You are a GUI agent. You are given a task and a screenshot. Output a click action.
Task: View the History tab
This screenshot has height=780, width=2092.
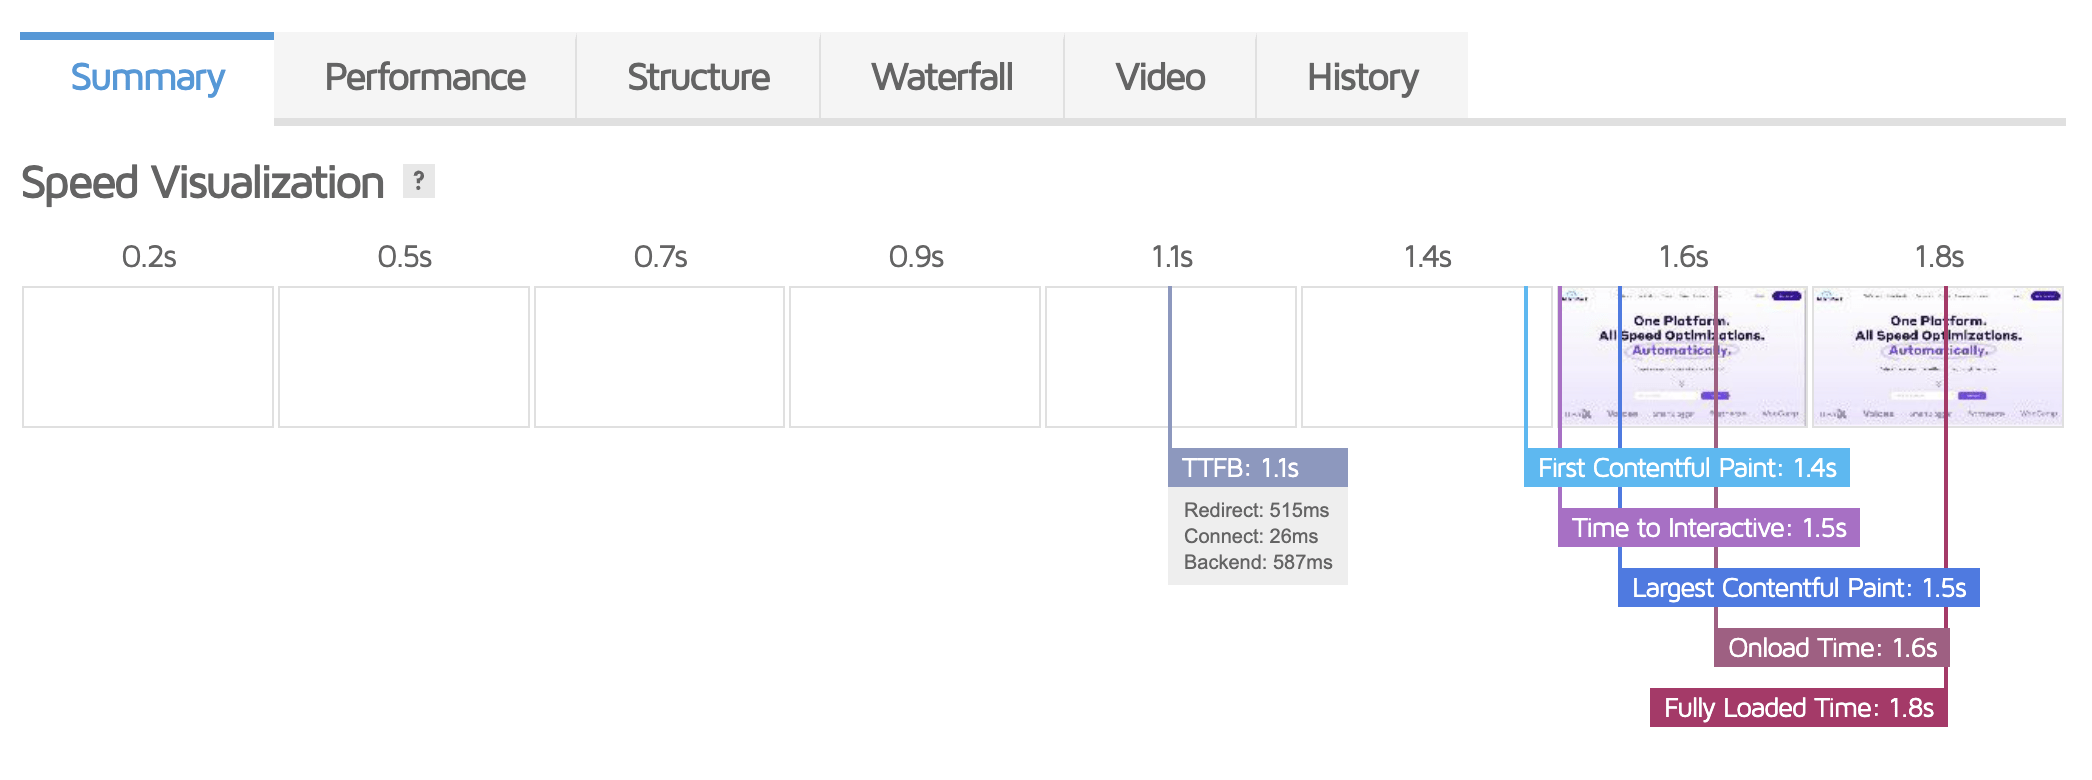coord(1362,77)
